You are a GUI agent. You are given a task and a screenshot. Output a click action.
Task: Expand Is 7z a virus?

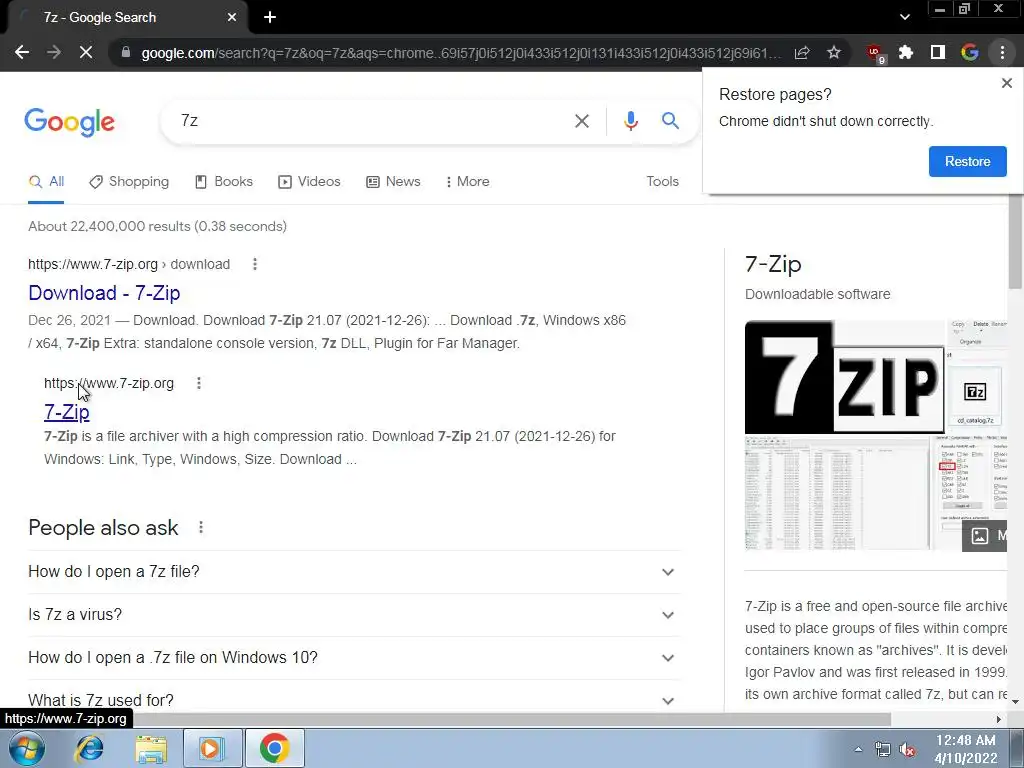point(354,615)
